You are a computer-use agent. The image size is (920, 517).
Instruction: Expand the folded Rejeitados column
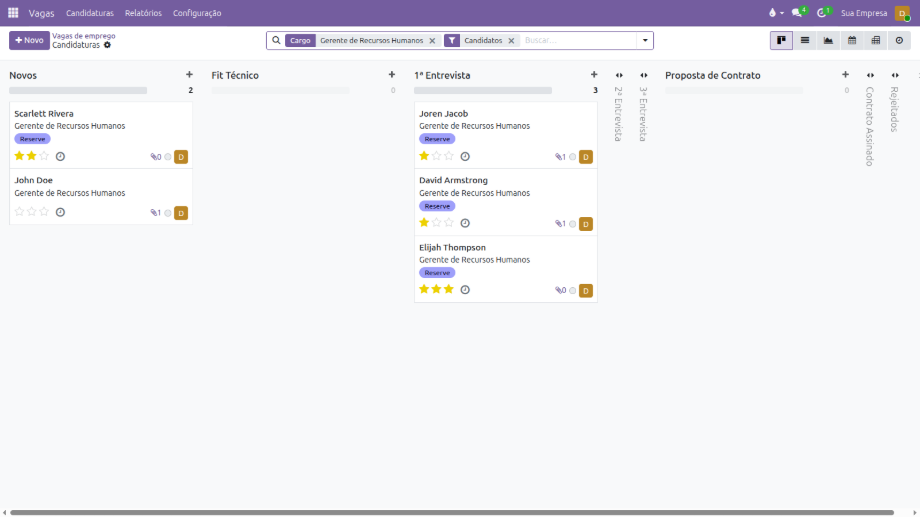(x=895, y=75)
